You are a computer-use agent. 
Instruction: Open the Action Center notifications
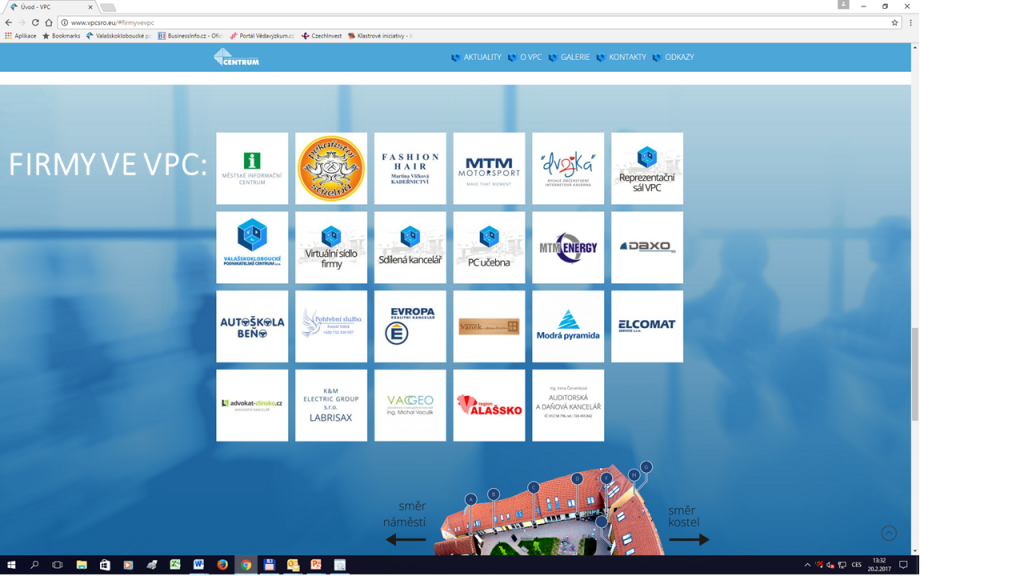(903, 565)
